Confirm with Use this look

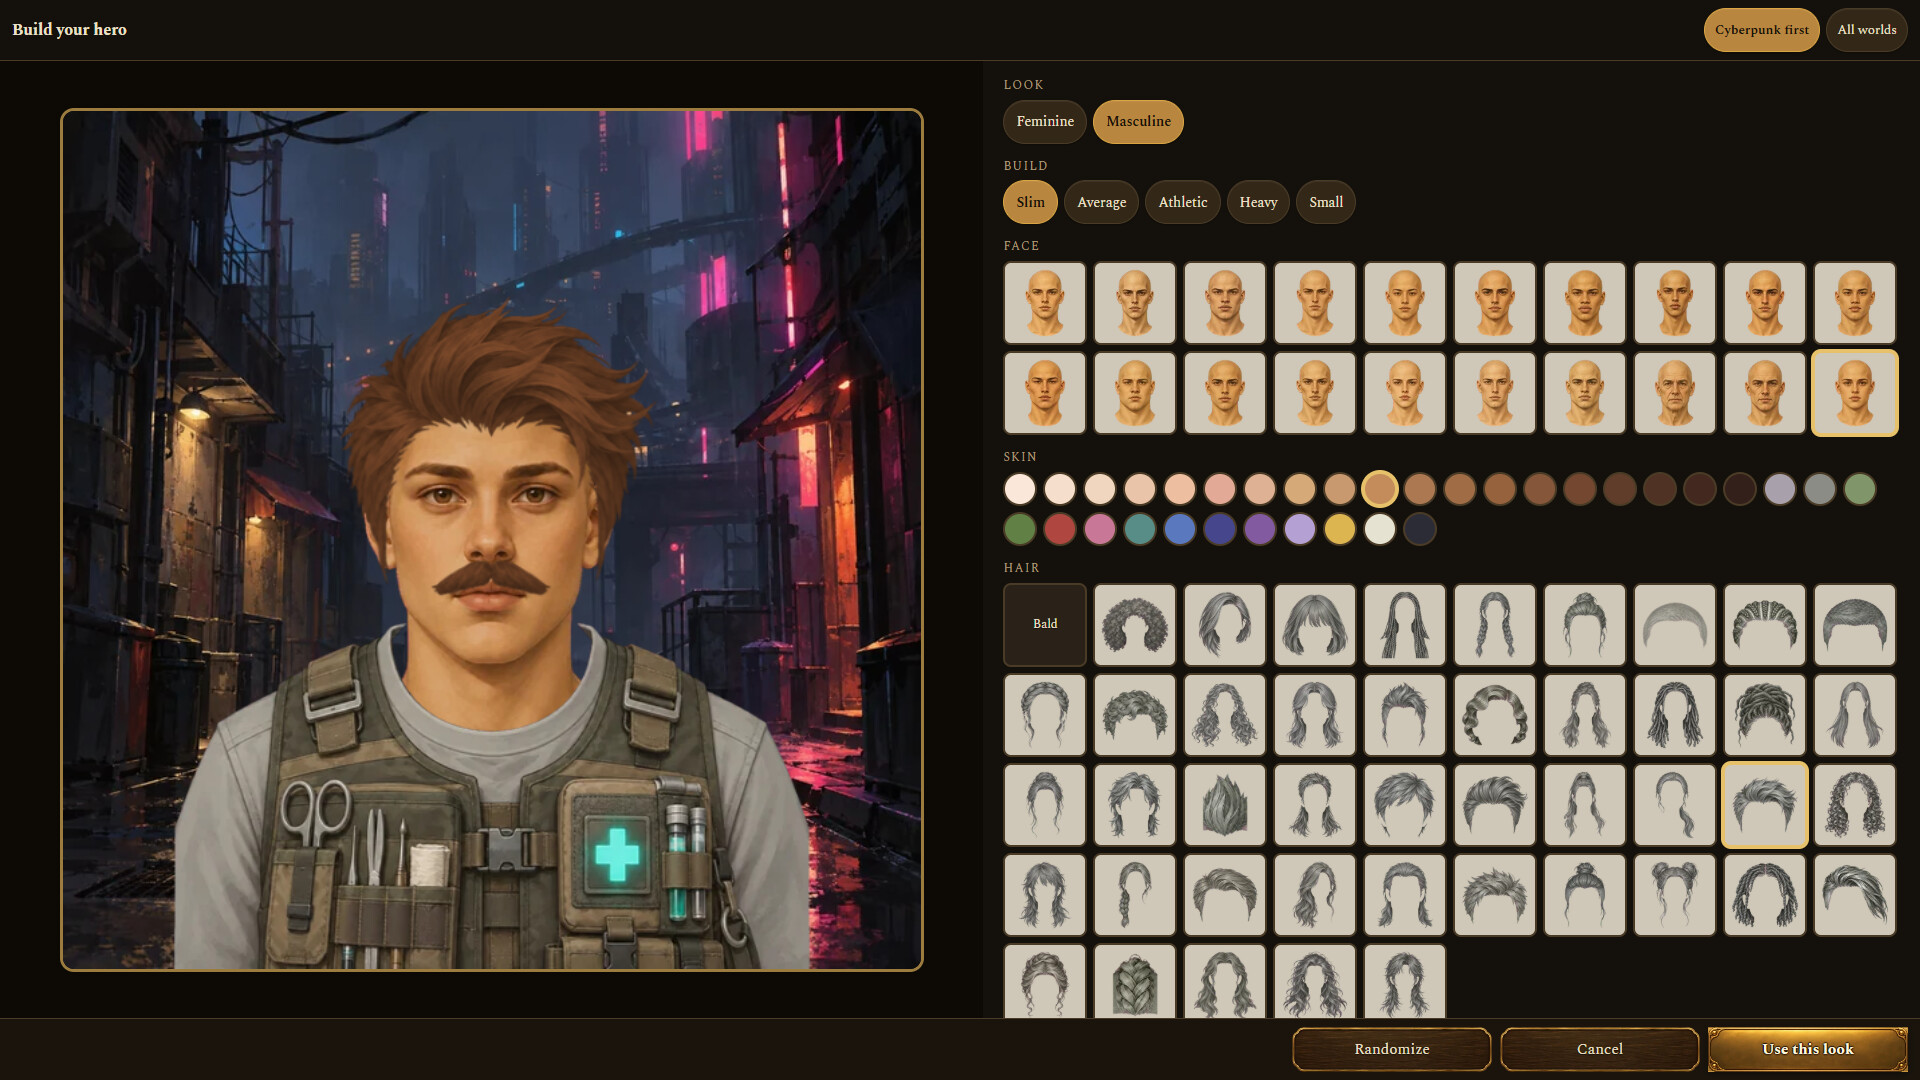[x=1808, y=1049]
